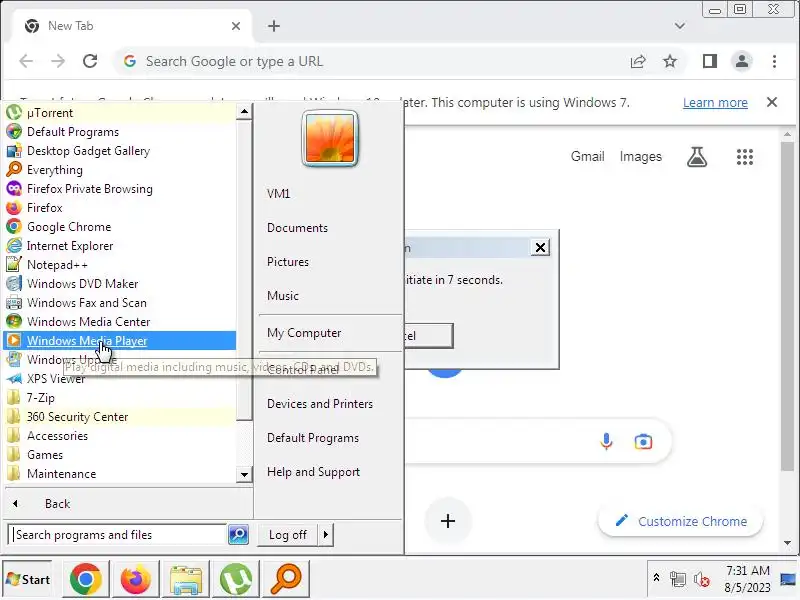Expand the Maintenance folder

click(120, 473)
